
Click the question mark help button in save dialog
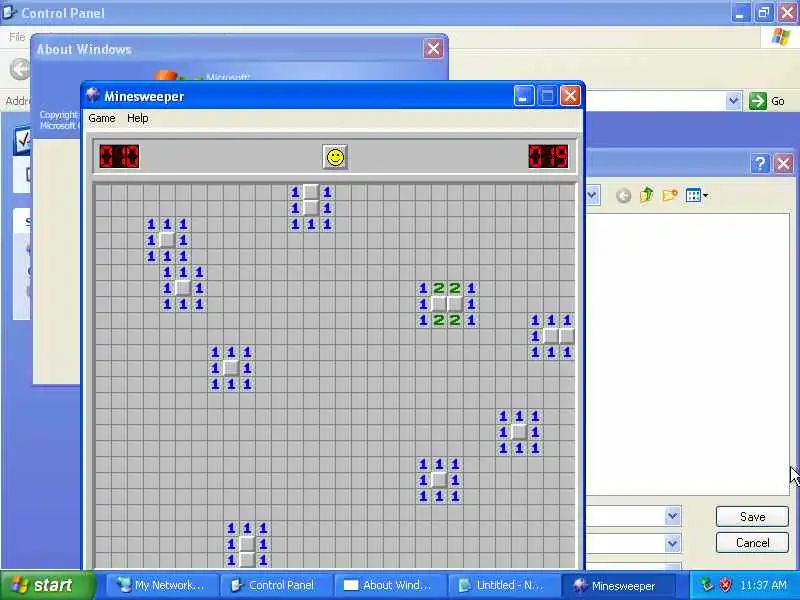760,164
